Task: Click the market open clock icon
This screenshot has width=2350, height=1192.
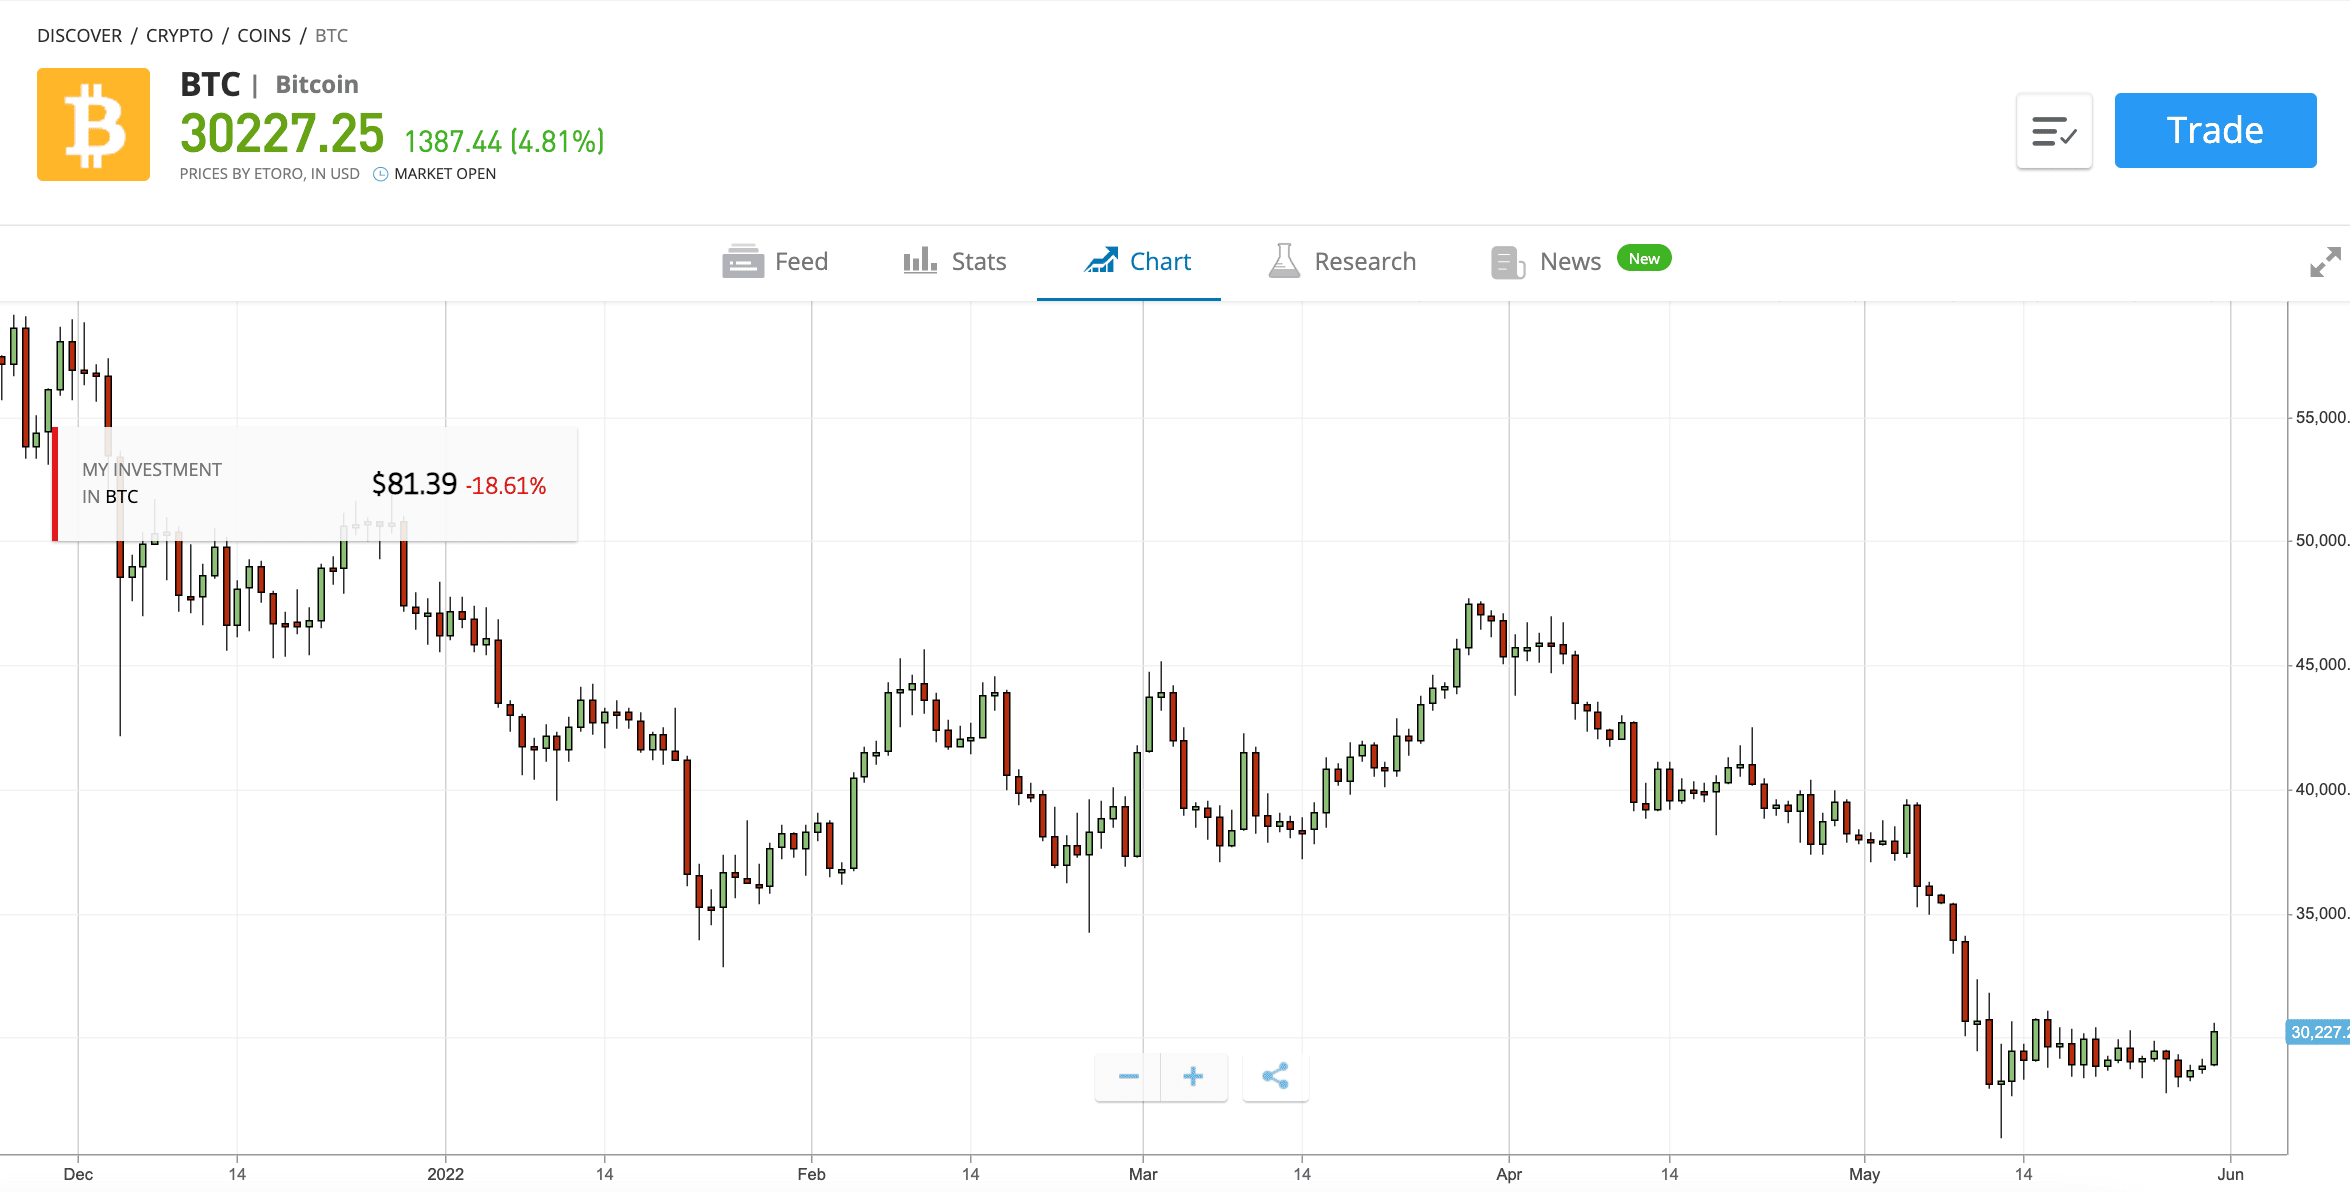Action: tap(380, 174)
